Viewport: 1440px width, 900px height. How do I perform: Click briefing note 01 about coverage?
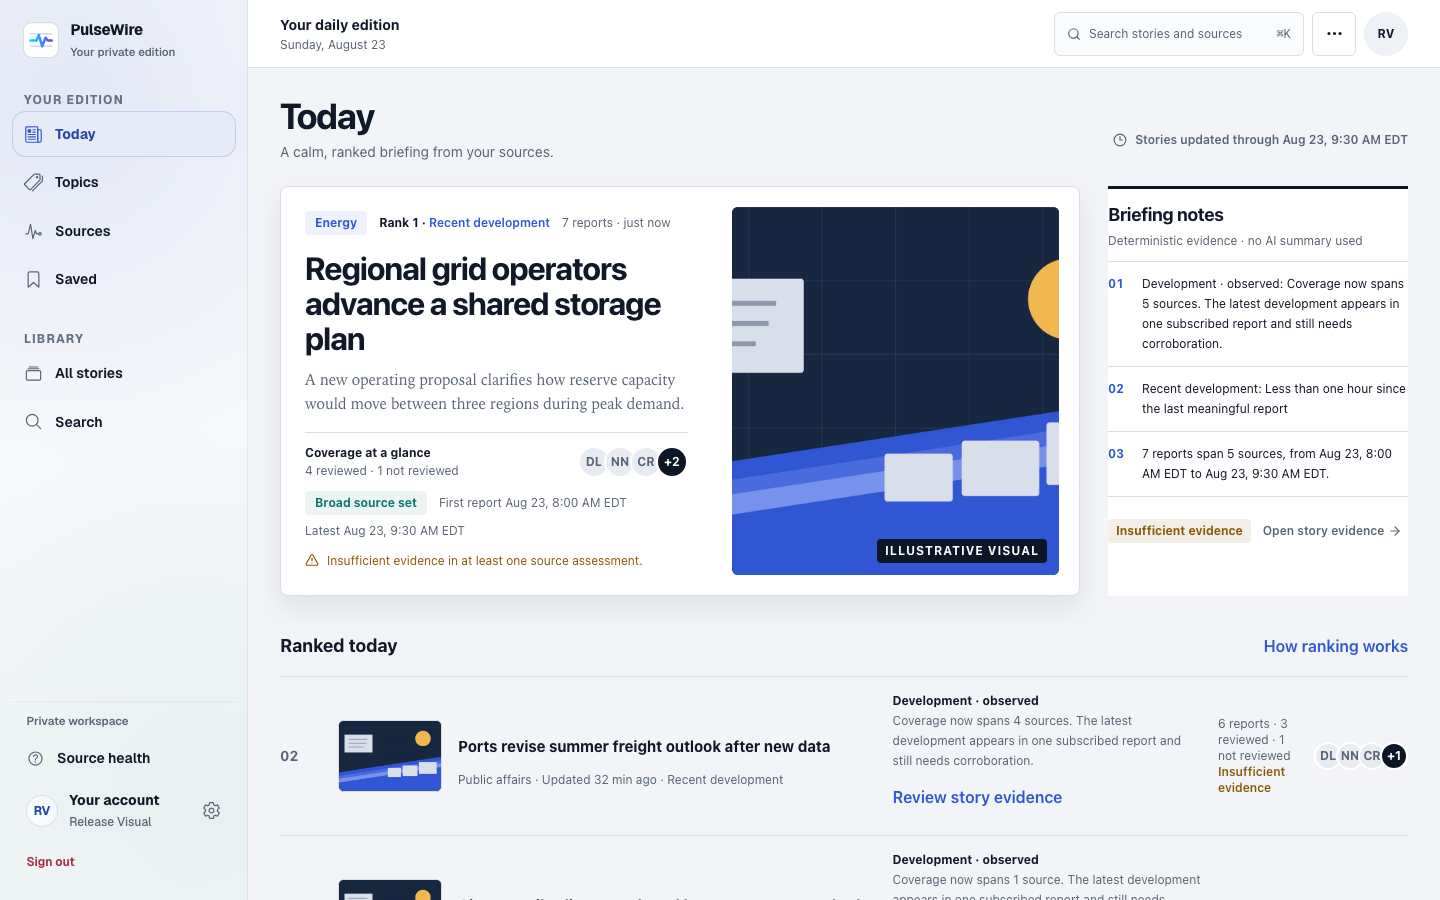[x=1258, y=314]
